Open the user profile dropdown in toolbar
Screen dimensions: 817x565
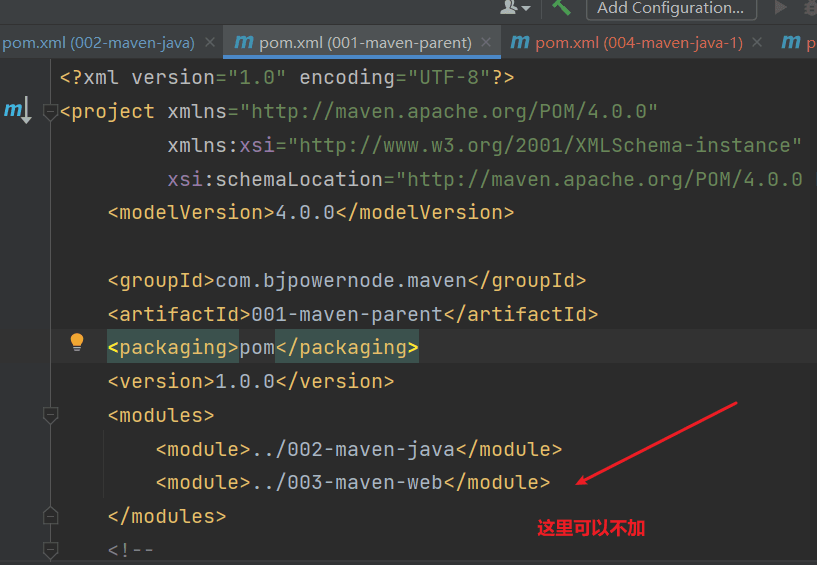tap(515, 7)
